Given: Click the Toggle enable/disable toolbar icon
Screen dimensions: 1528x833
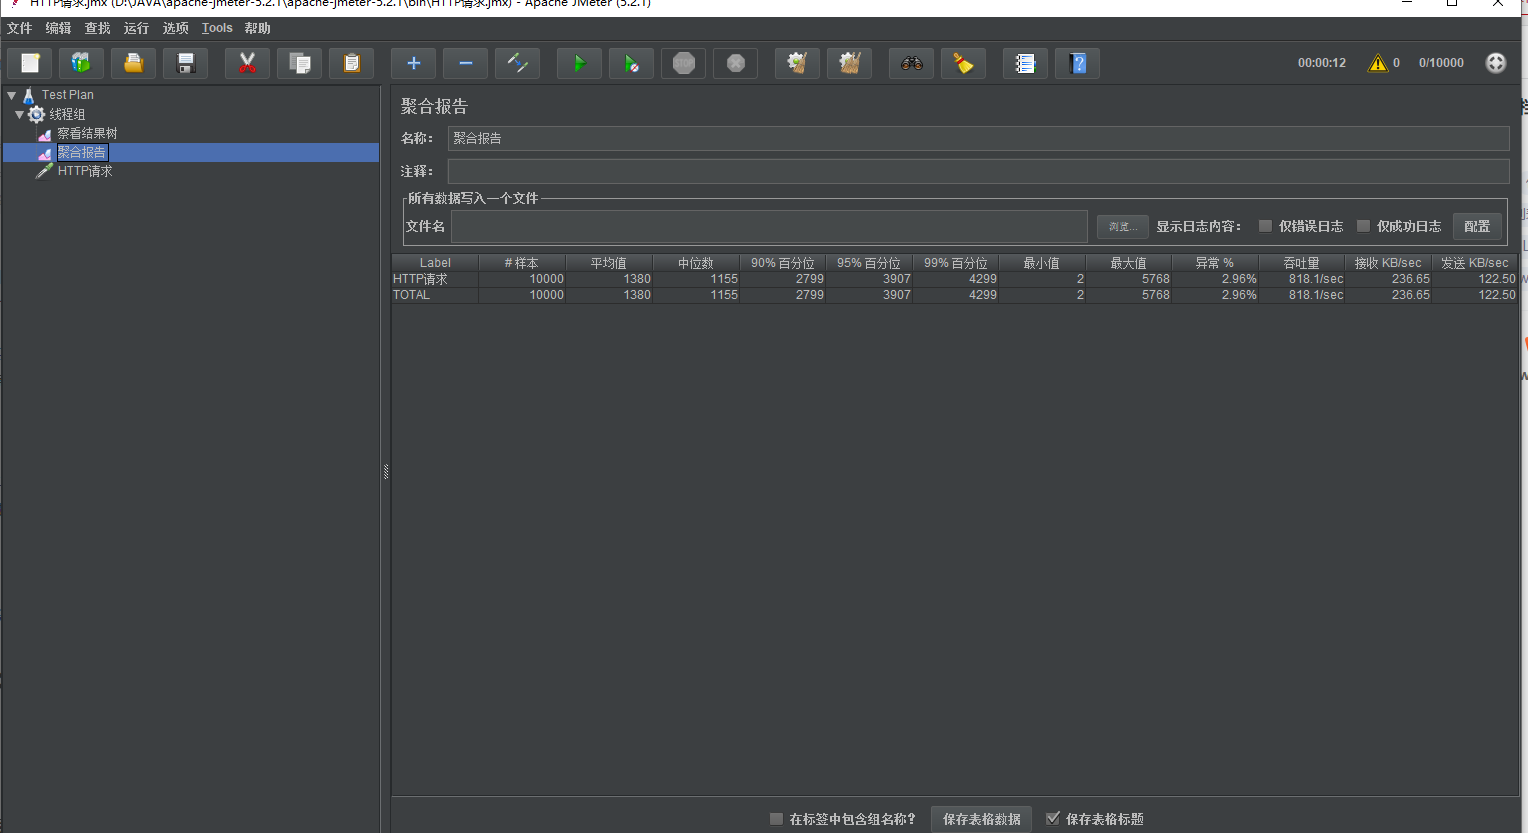Looking at the screenshot, I should point(518,63).
